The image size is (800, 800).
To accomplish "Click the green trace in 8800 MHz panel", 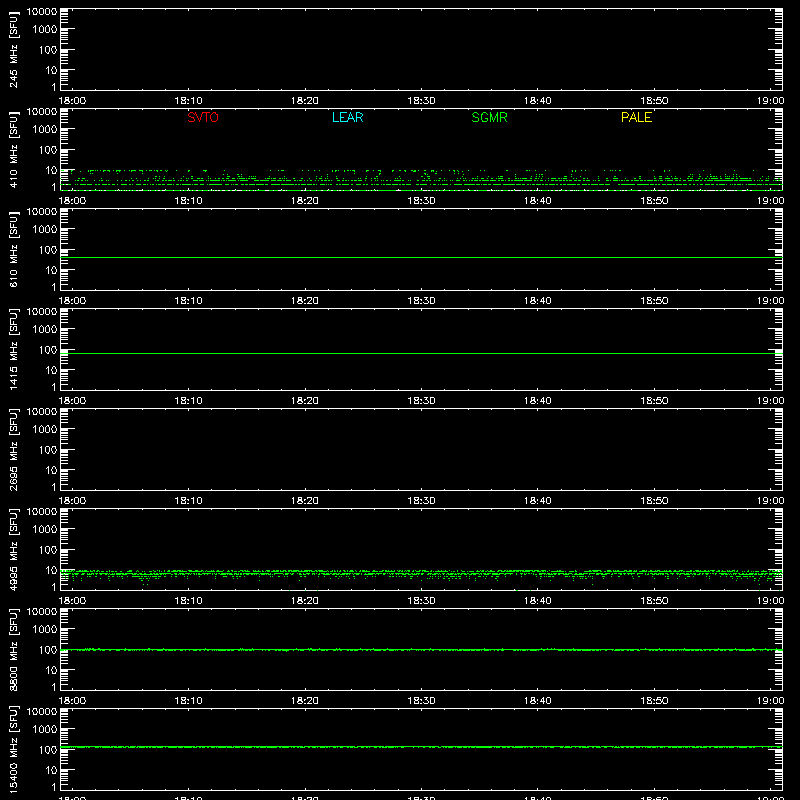I will tap(421, 650).
